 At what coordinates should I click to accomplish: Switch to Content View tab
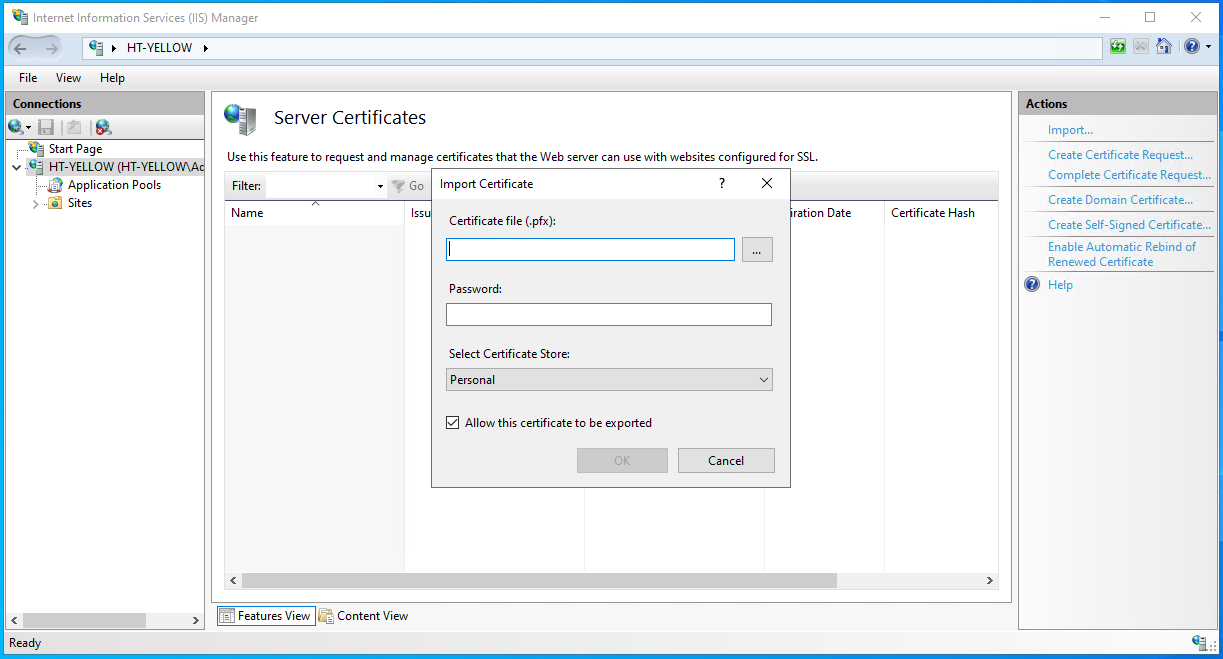[363, 615]
